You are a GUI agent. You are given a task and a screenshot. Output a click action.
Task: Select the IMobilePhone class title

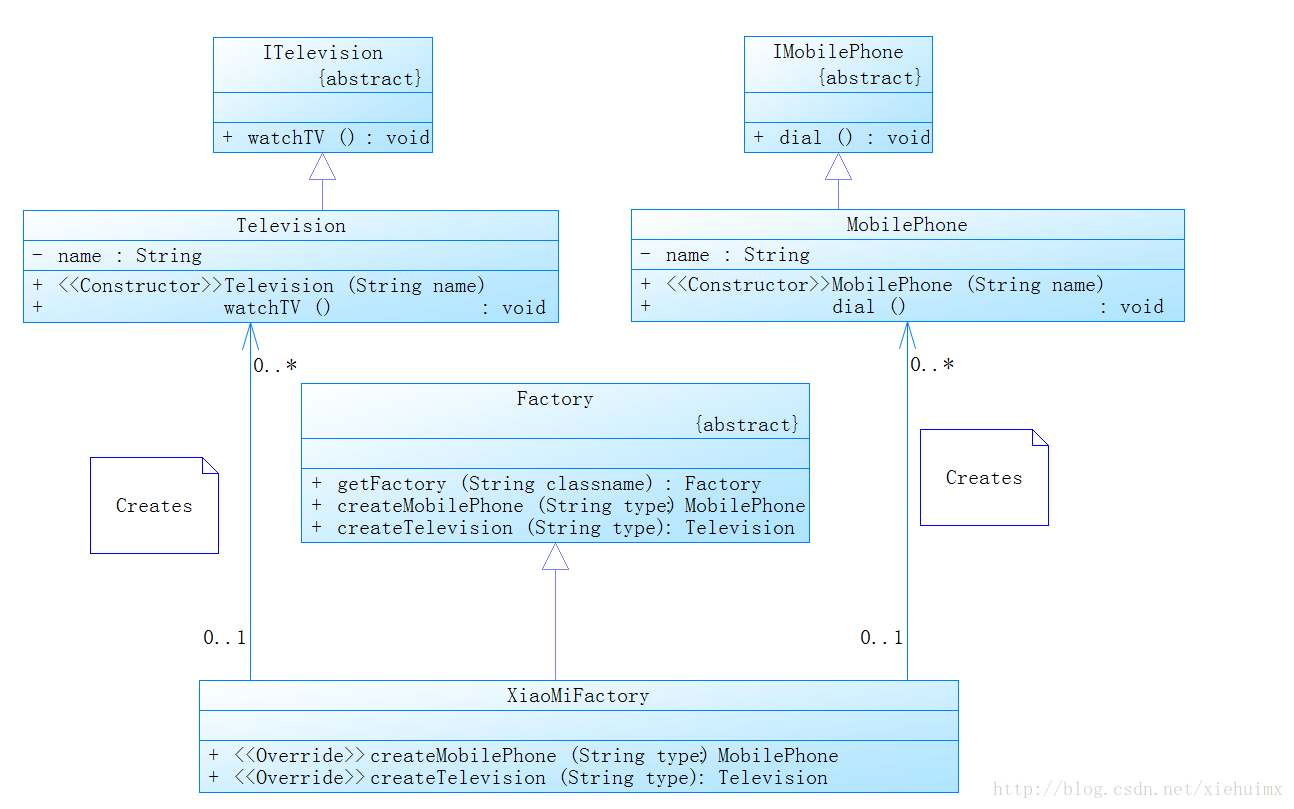coord(838,52)
